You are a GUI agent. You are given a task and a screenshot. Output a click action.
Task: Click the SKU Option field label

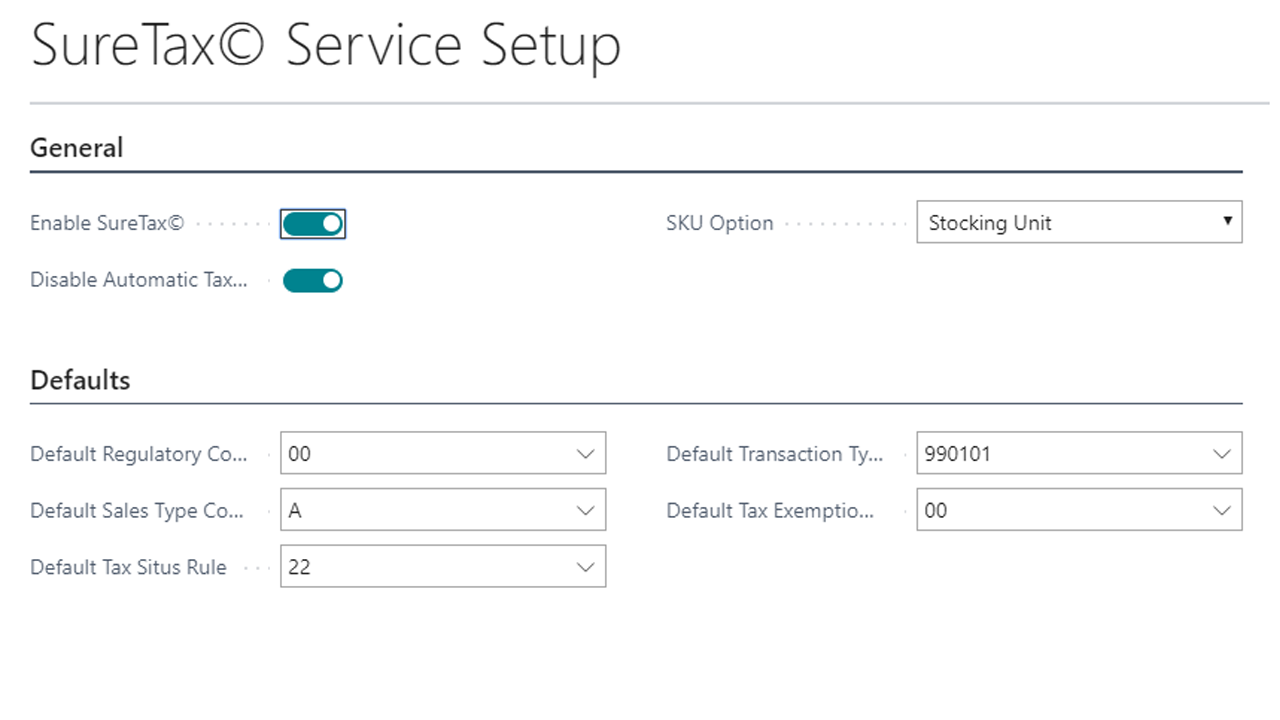click(x=719, y=224)
